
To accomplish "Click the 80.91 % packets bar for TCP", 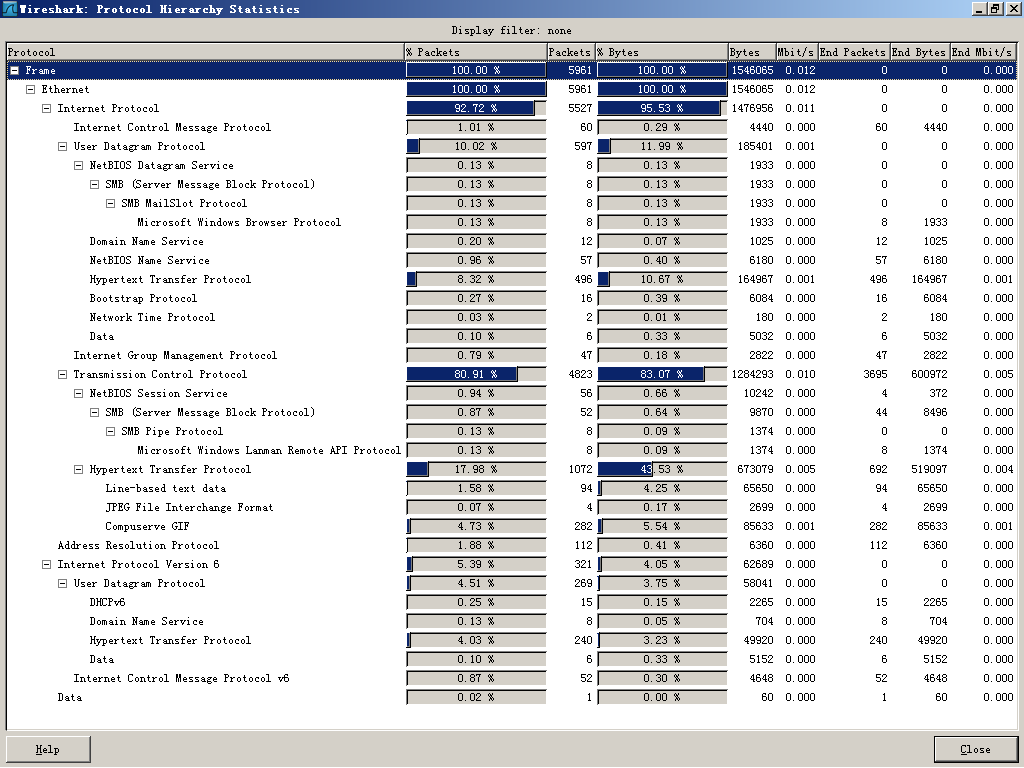I will pos(476,374).
